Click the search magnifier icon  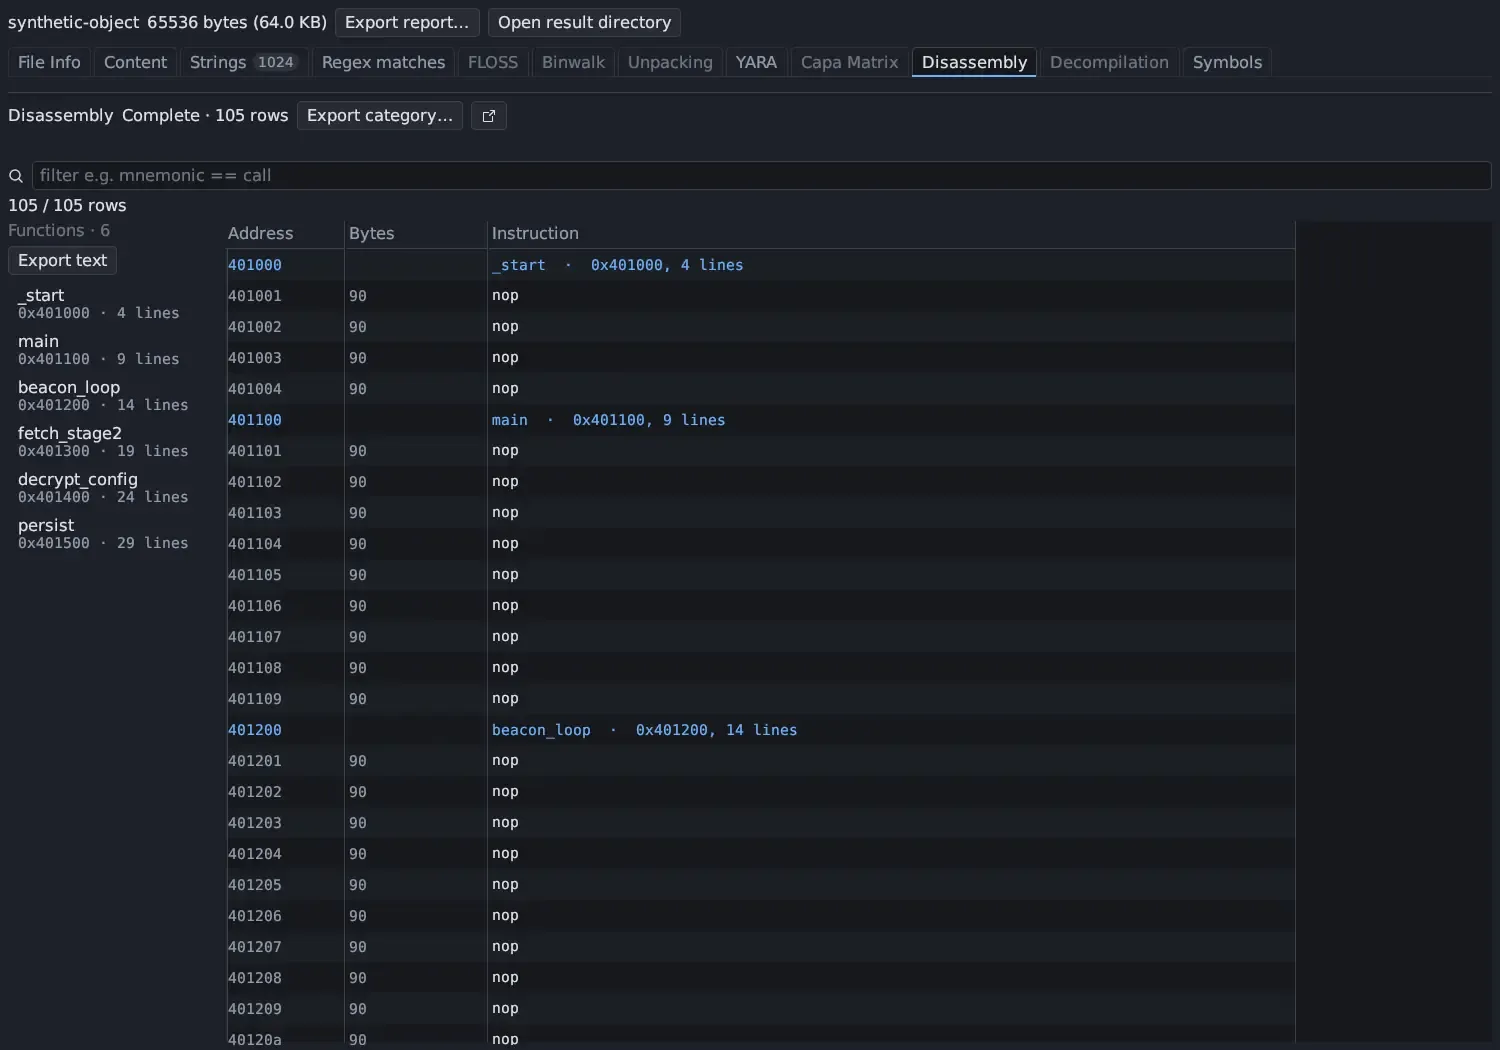[x=16, y=176]
